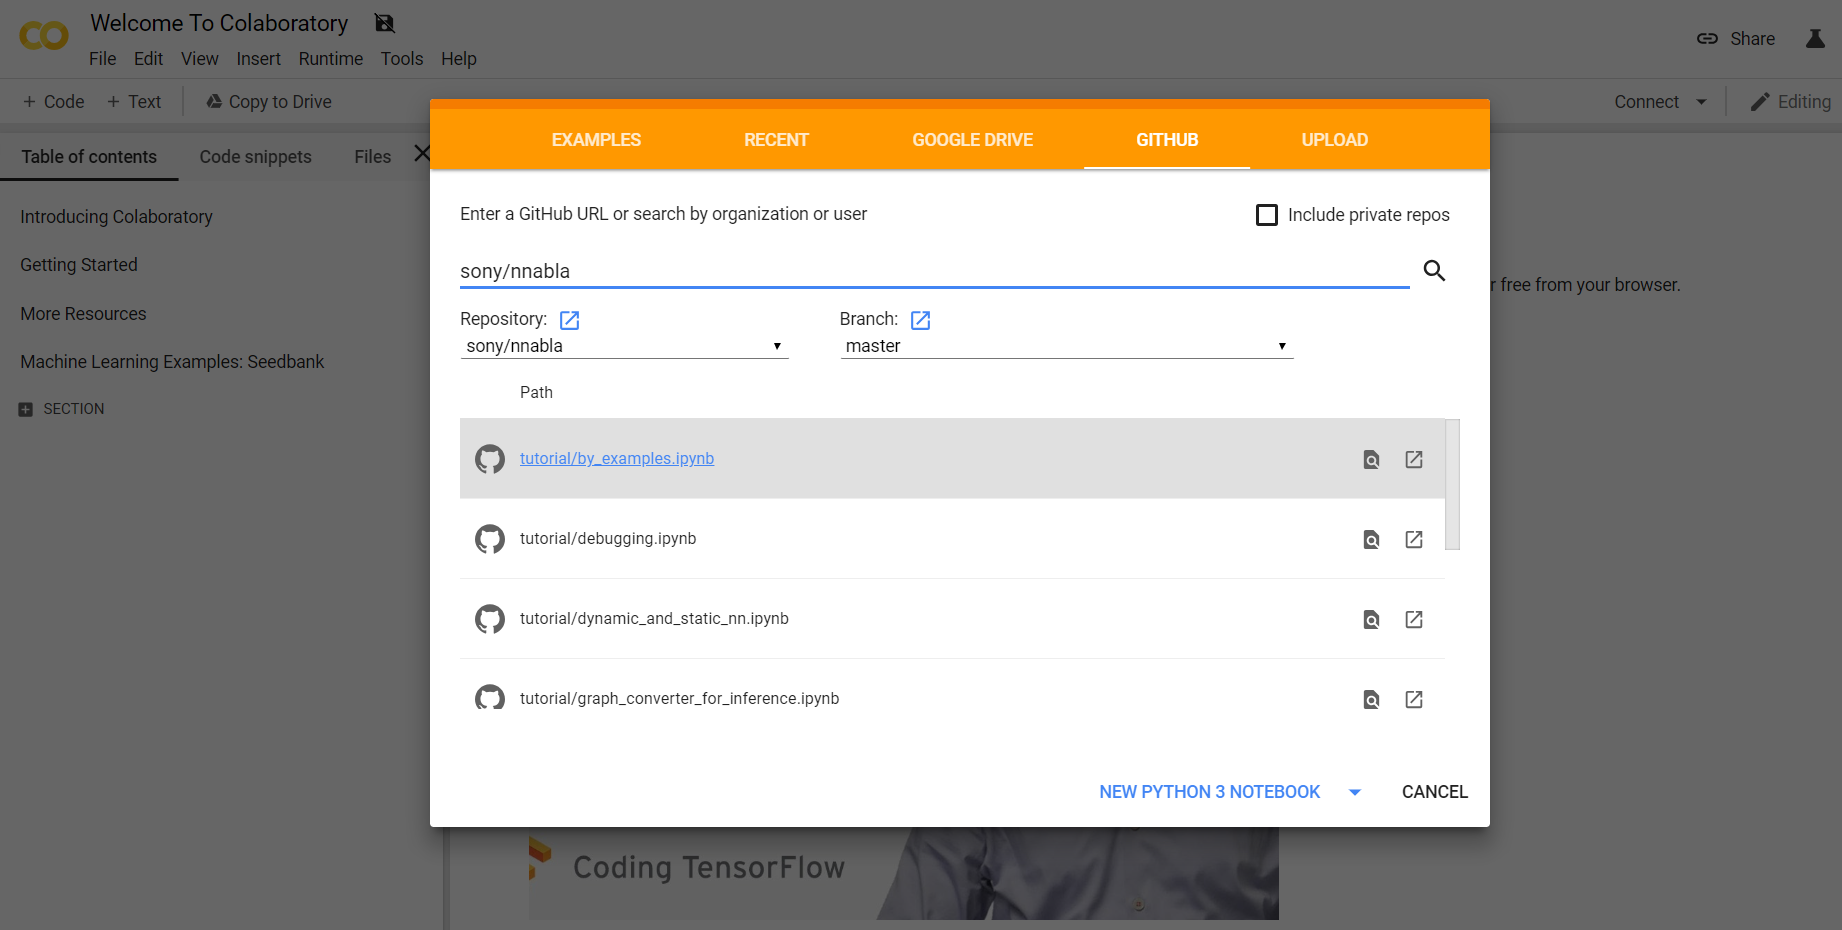
Task: Click the GitHub URL search field
Action: pyautogui.click(x=934, y=271)
